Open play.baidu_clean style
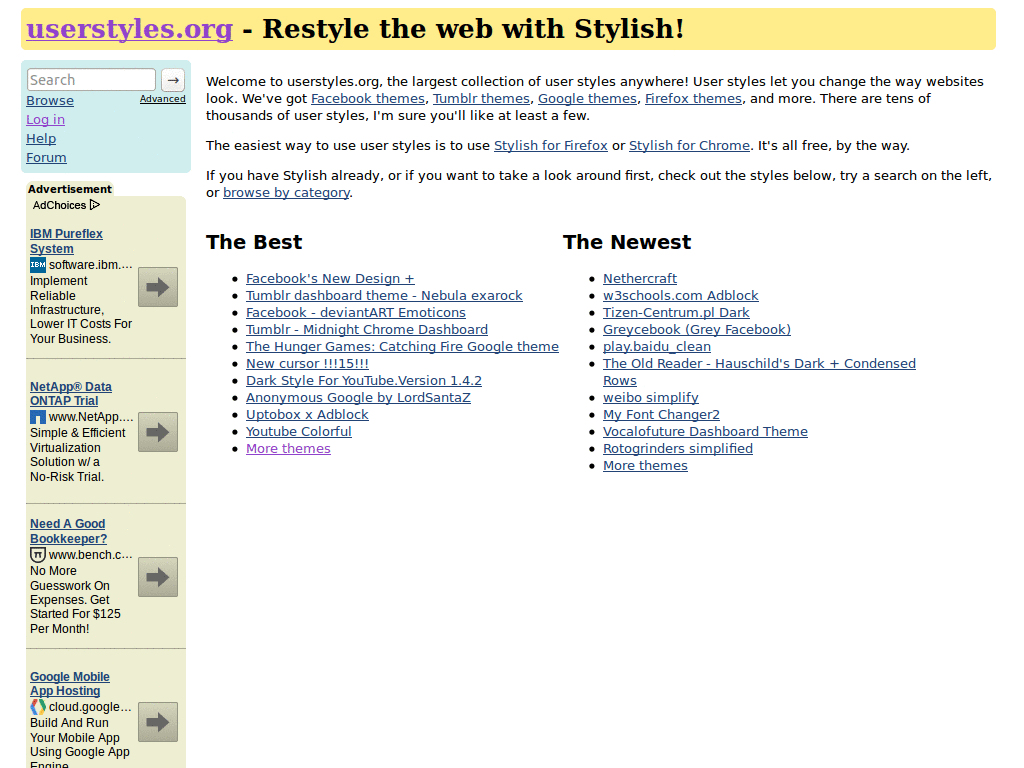Viewport: 1024px width, 768px height. [657, 347]
